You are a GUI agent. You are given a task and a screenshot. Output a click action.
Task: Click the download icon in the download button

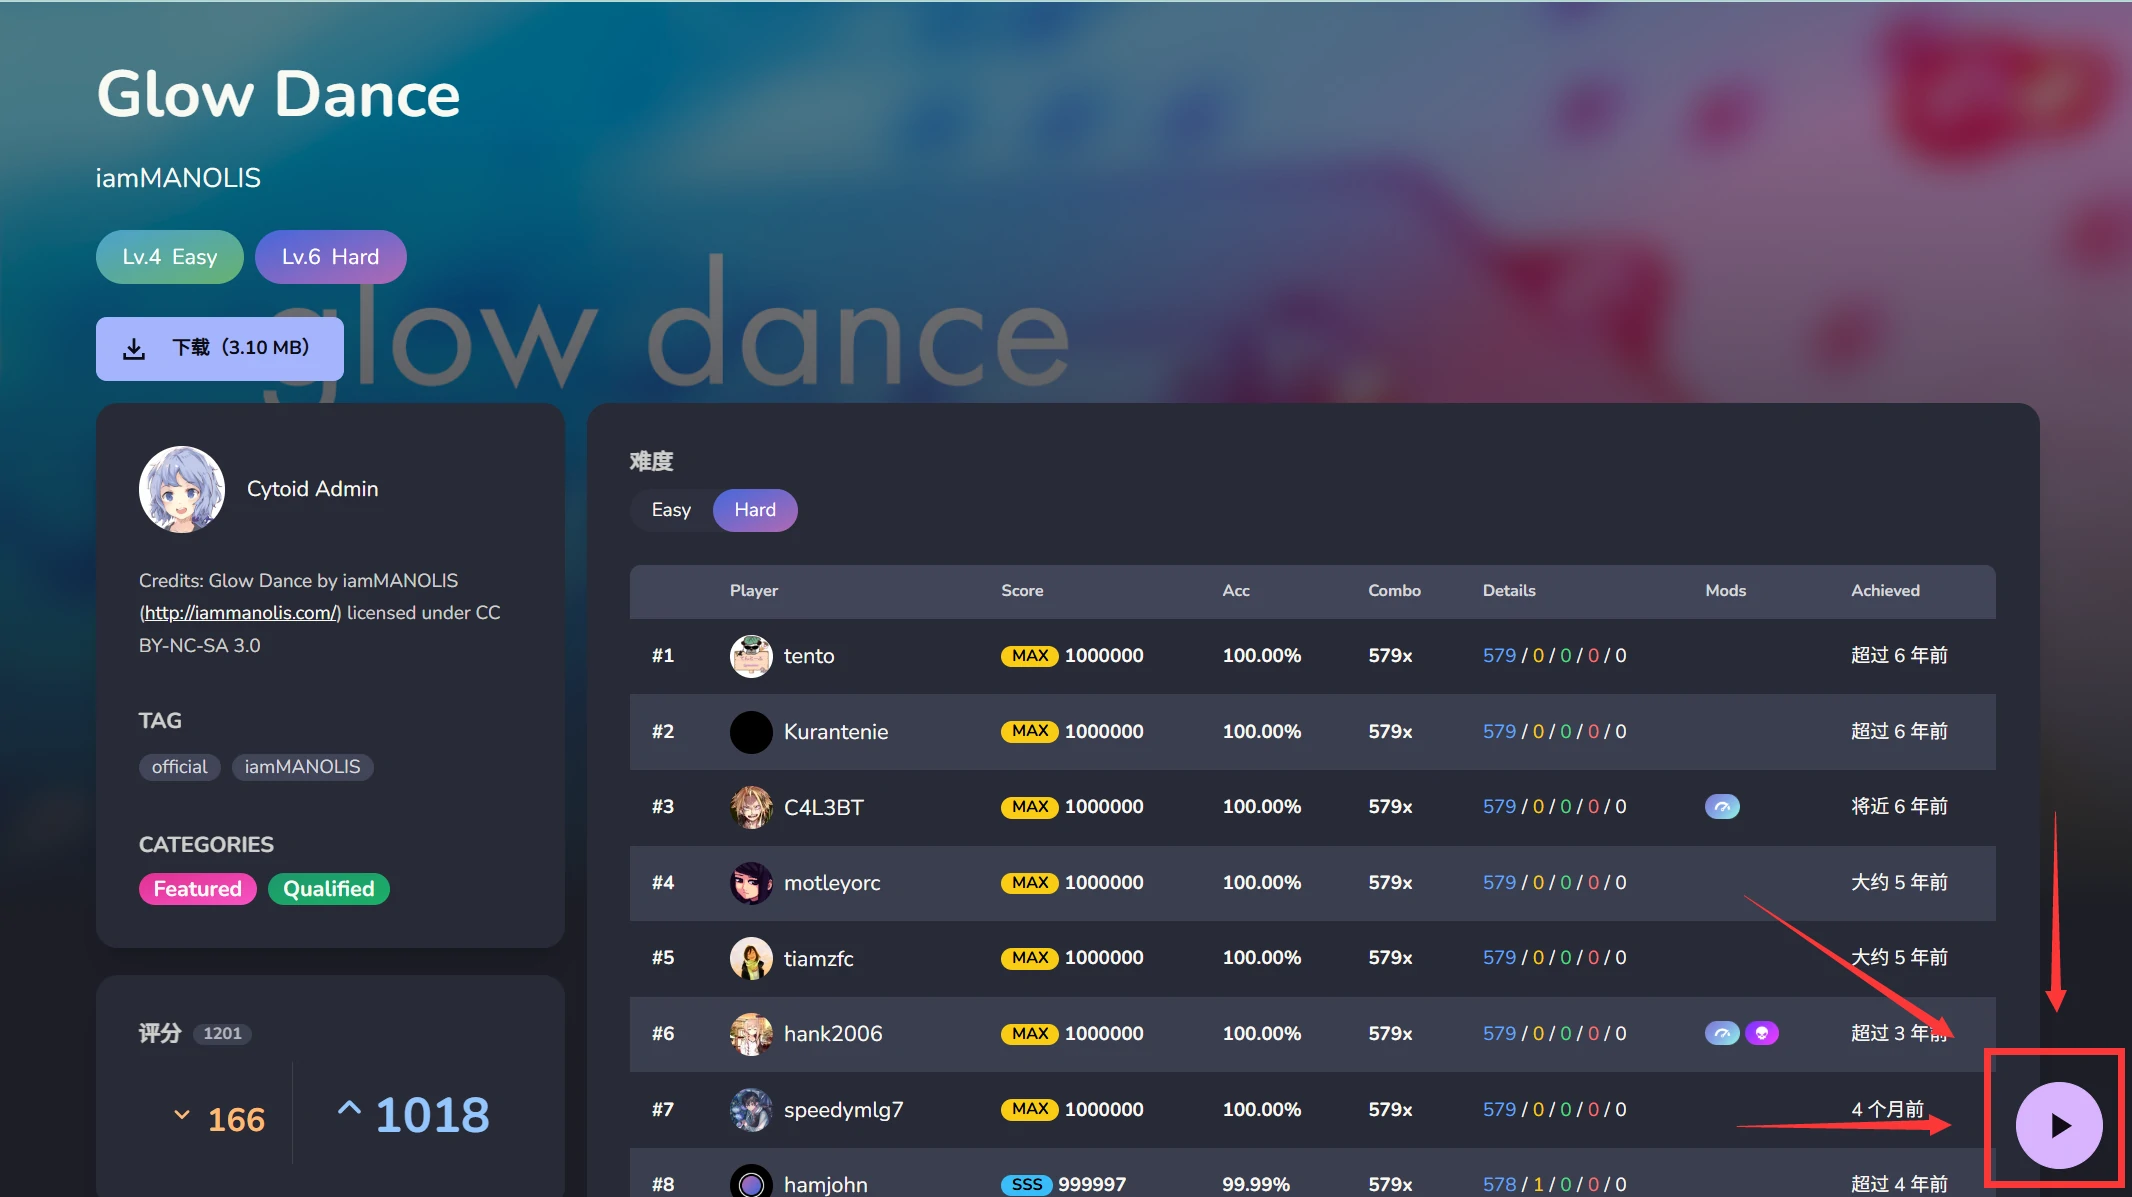click(134, 348)
